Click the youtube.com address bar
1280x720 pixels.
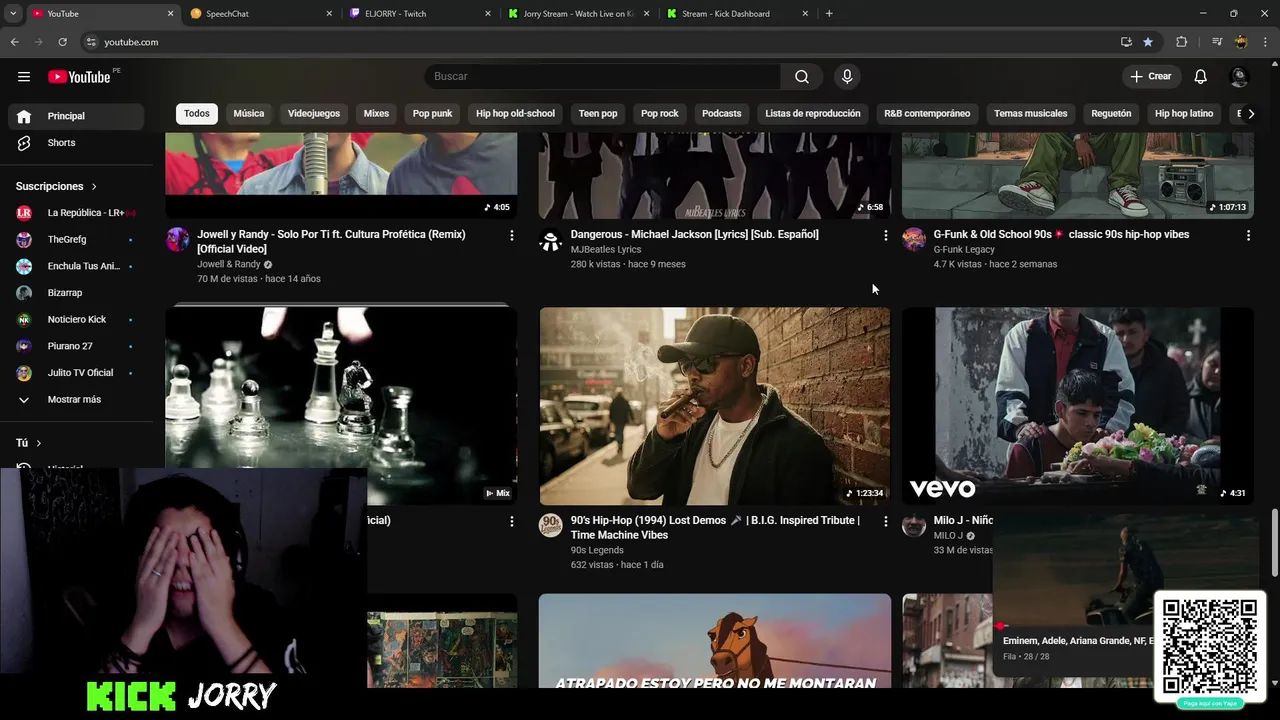click(x=600, y=42)
